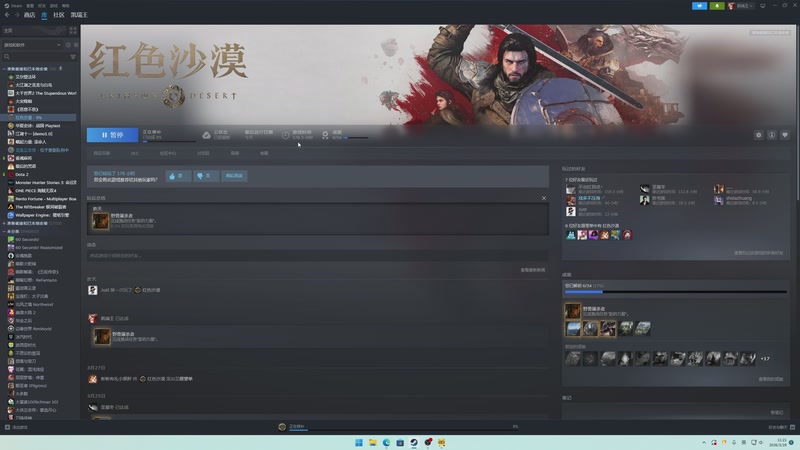The width and height of the screenshot is (800, 450).
Task: Pause the 红色沙漠 download with 暂停 button
Action: (x=112, y=135)
